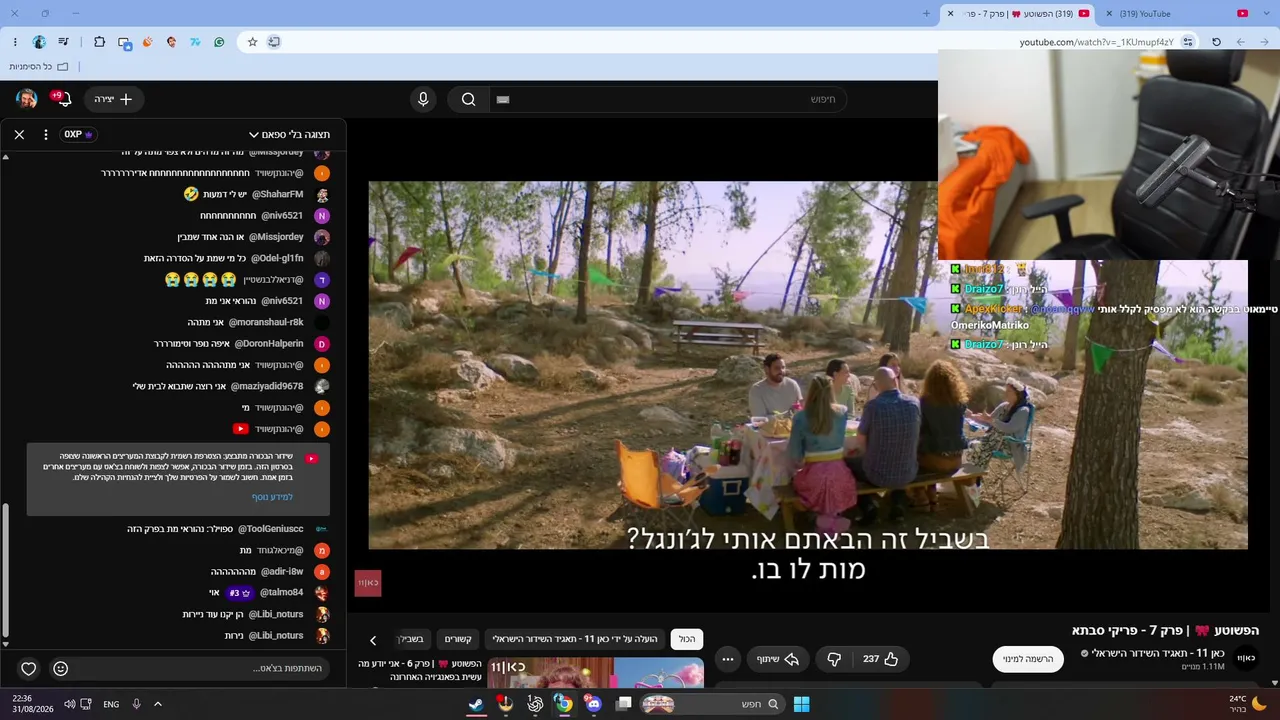Open the media controls icon in Chrome toolbar

tap(64, 42)
